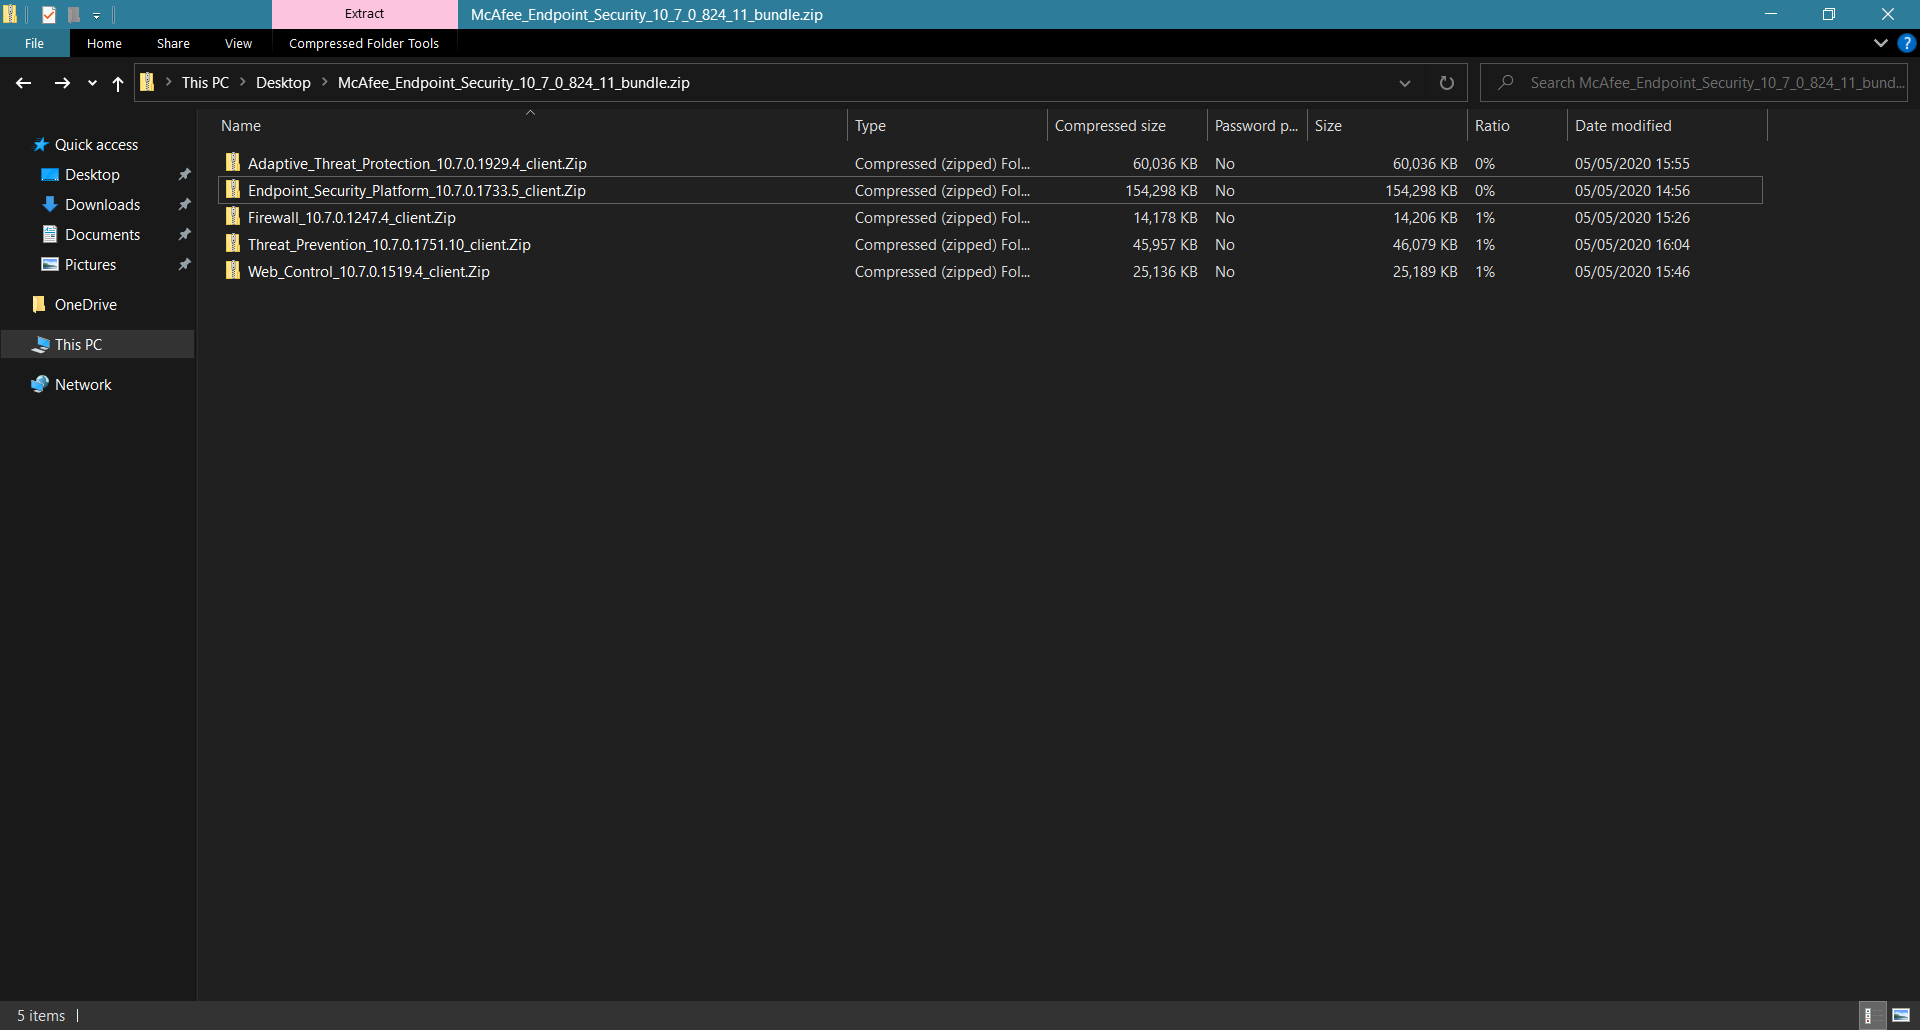The image size is (1920, 1030).
Task: Click the Network icon in the sidebar
Action: pos(40,385)
